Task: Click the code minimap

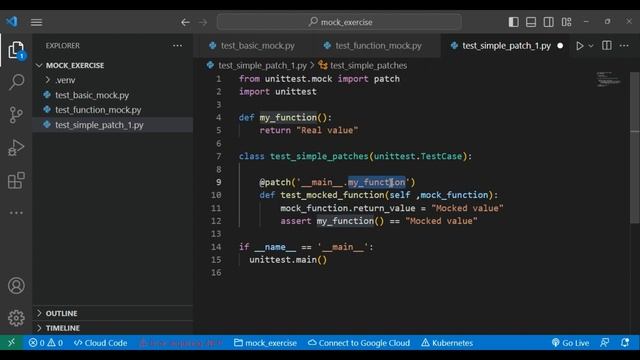Action: 608,79
